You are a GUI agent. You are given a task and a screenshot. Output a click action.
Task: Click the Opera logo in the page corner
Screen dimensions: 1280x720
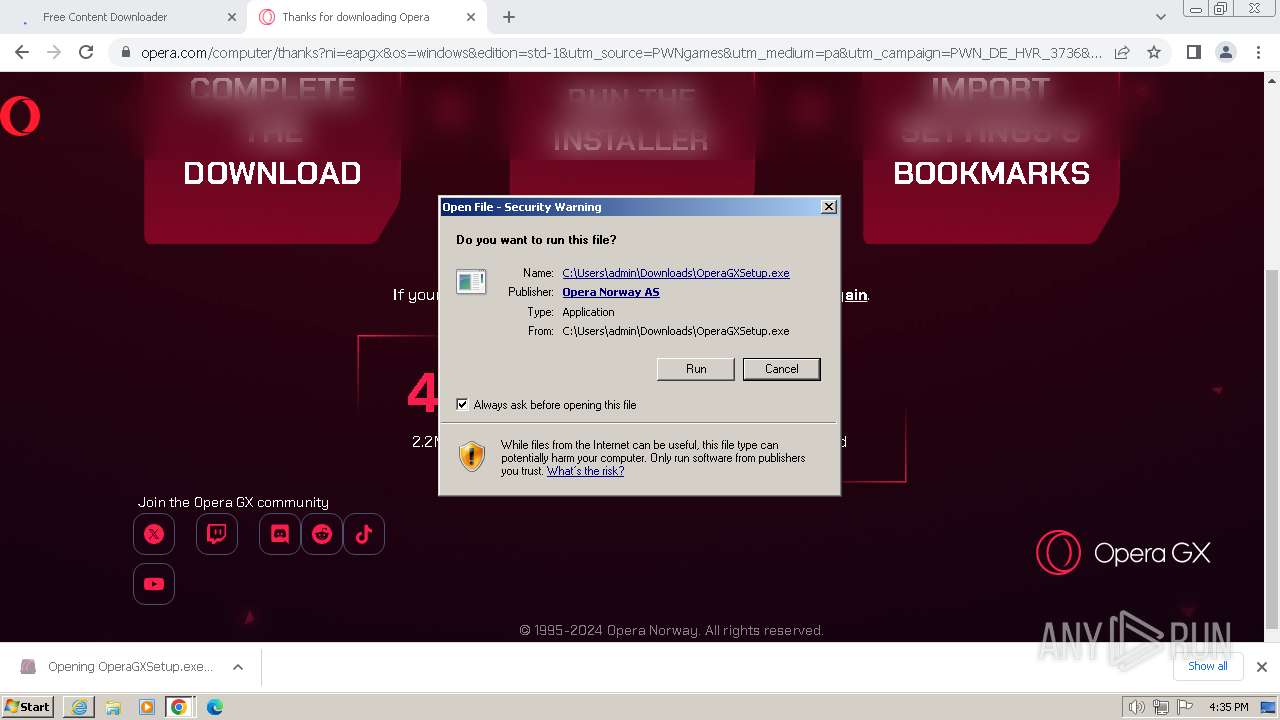pyautogui.click(x=19, y=116)
